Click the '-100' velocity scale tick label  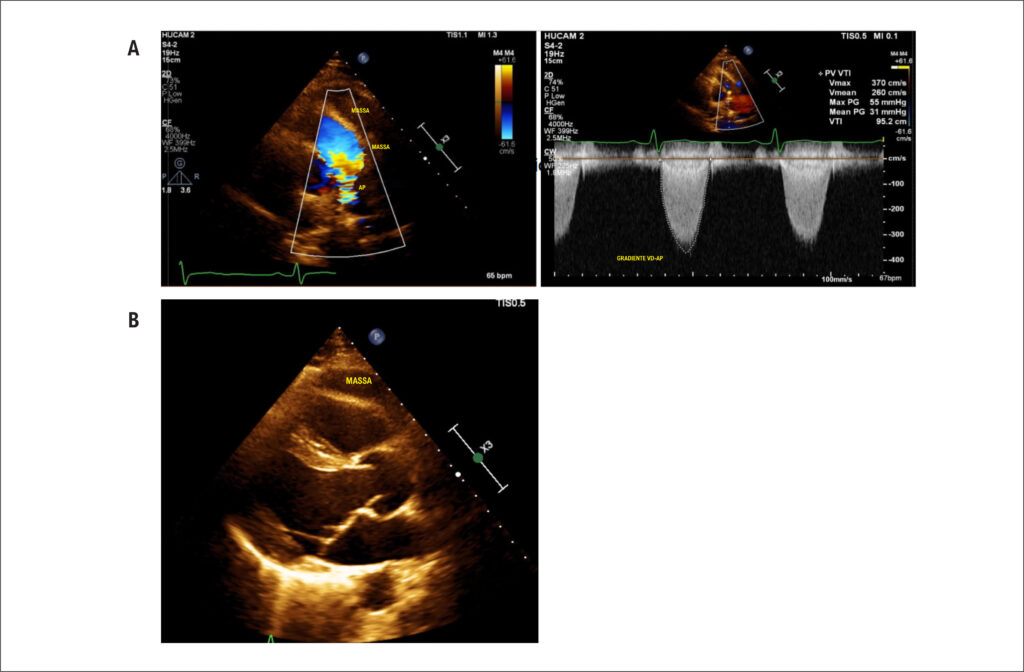click(x=896, y=184)
